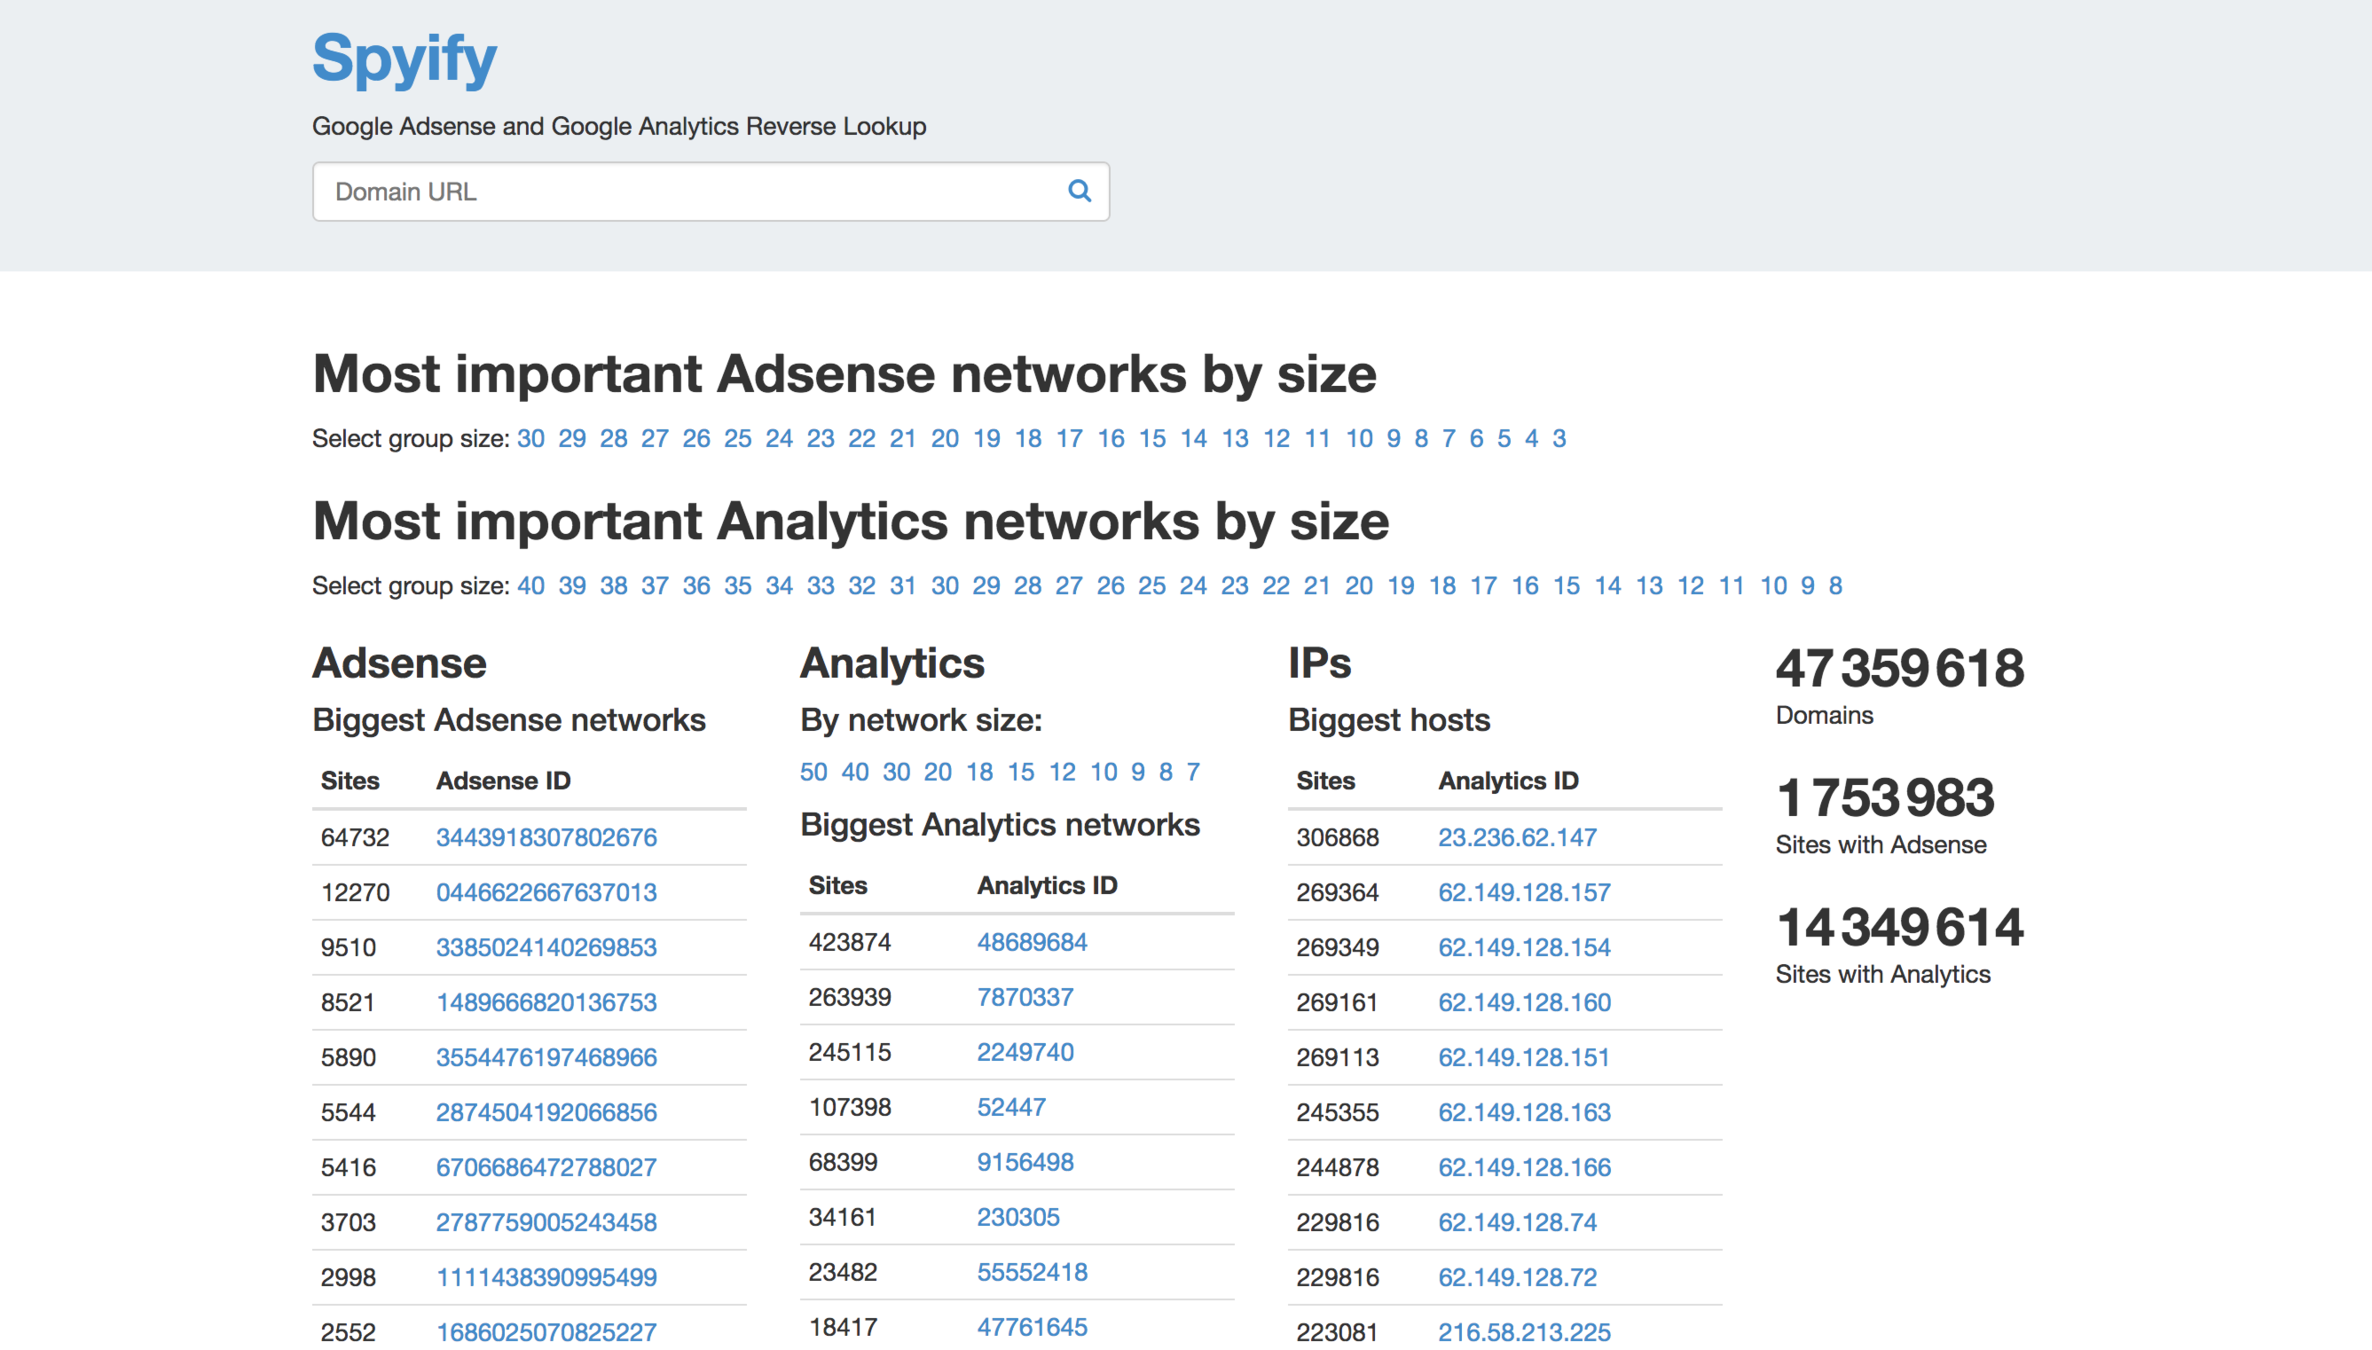Choose Analytics group size 40
This screenshot has width=2372, height=1350.
[530, 585]
